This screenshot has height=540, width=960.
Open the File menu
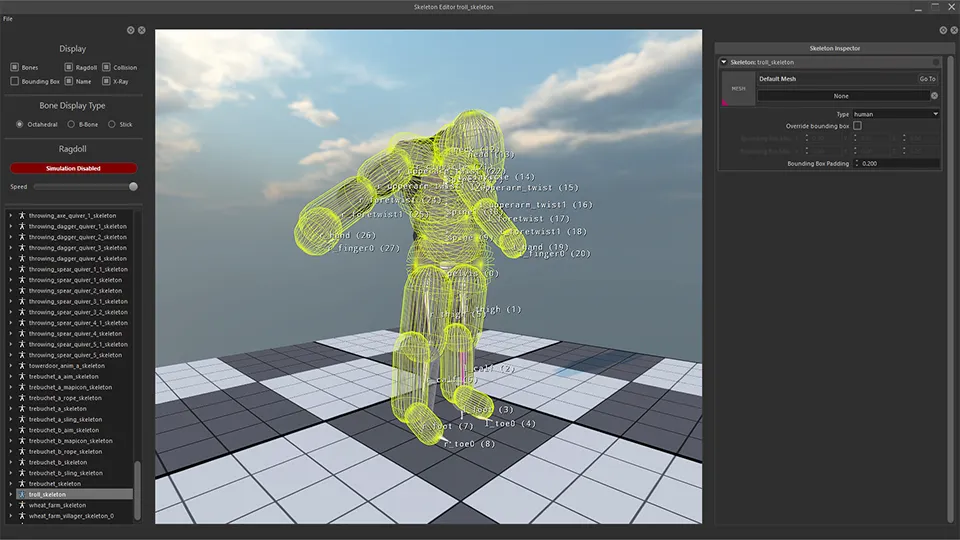[x=8, y=19]
